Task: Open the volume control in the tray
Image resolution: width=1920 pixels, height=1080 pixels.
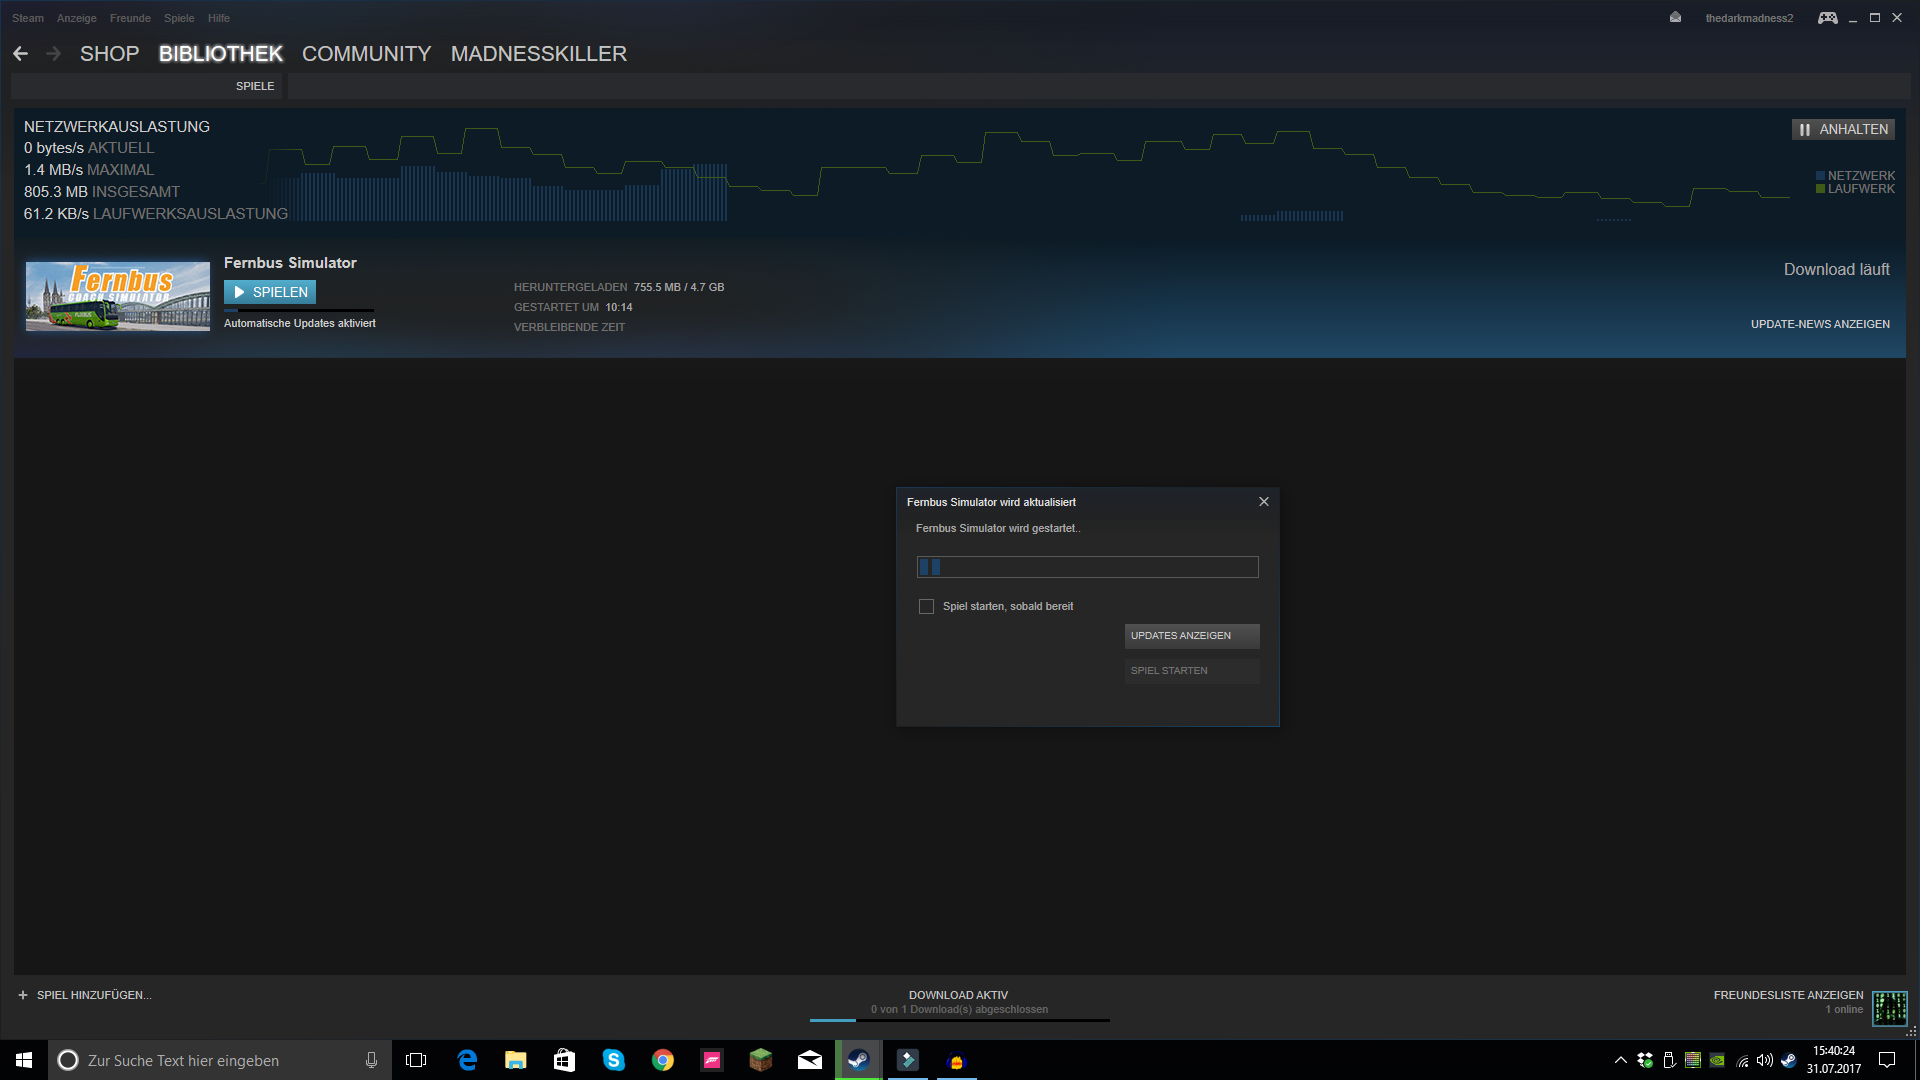Action: click(1763, 1061)
